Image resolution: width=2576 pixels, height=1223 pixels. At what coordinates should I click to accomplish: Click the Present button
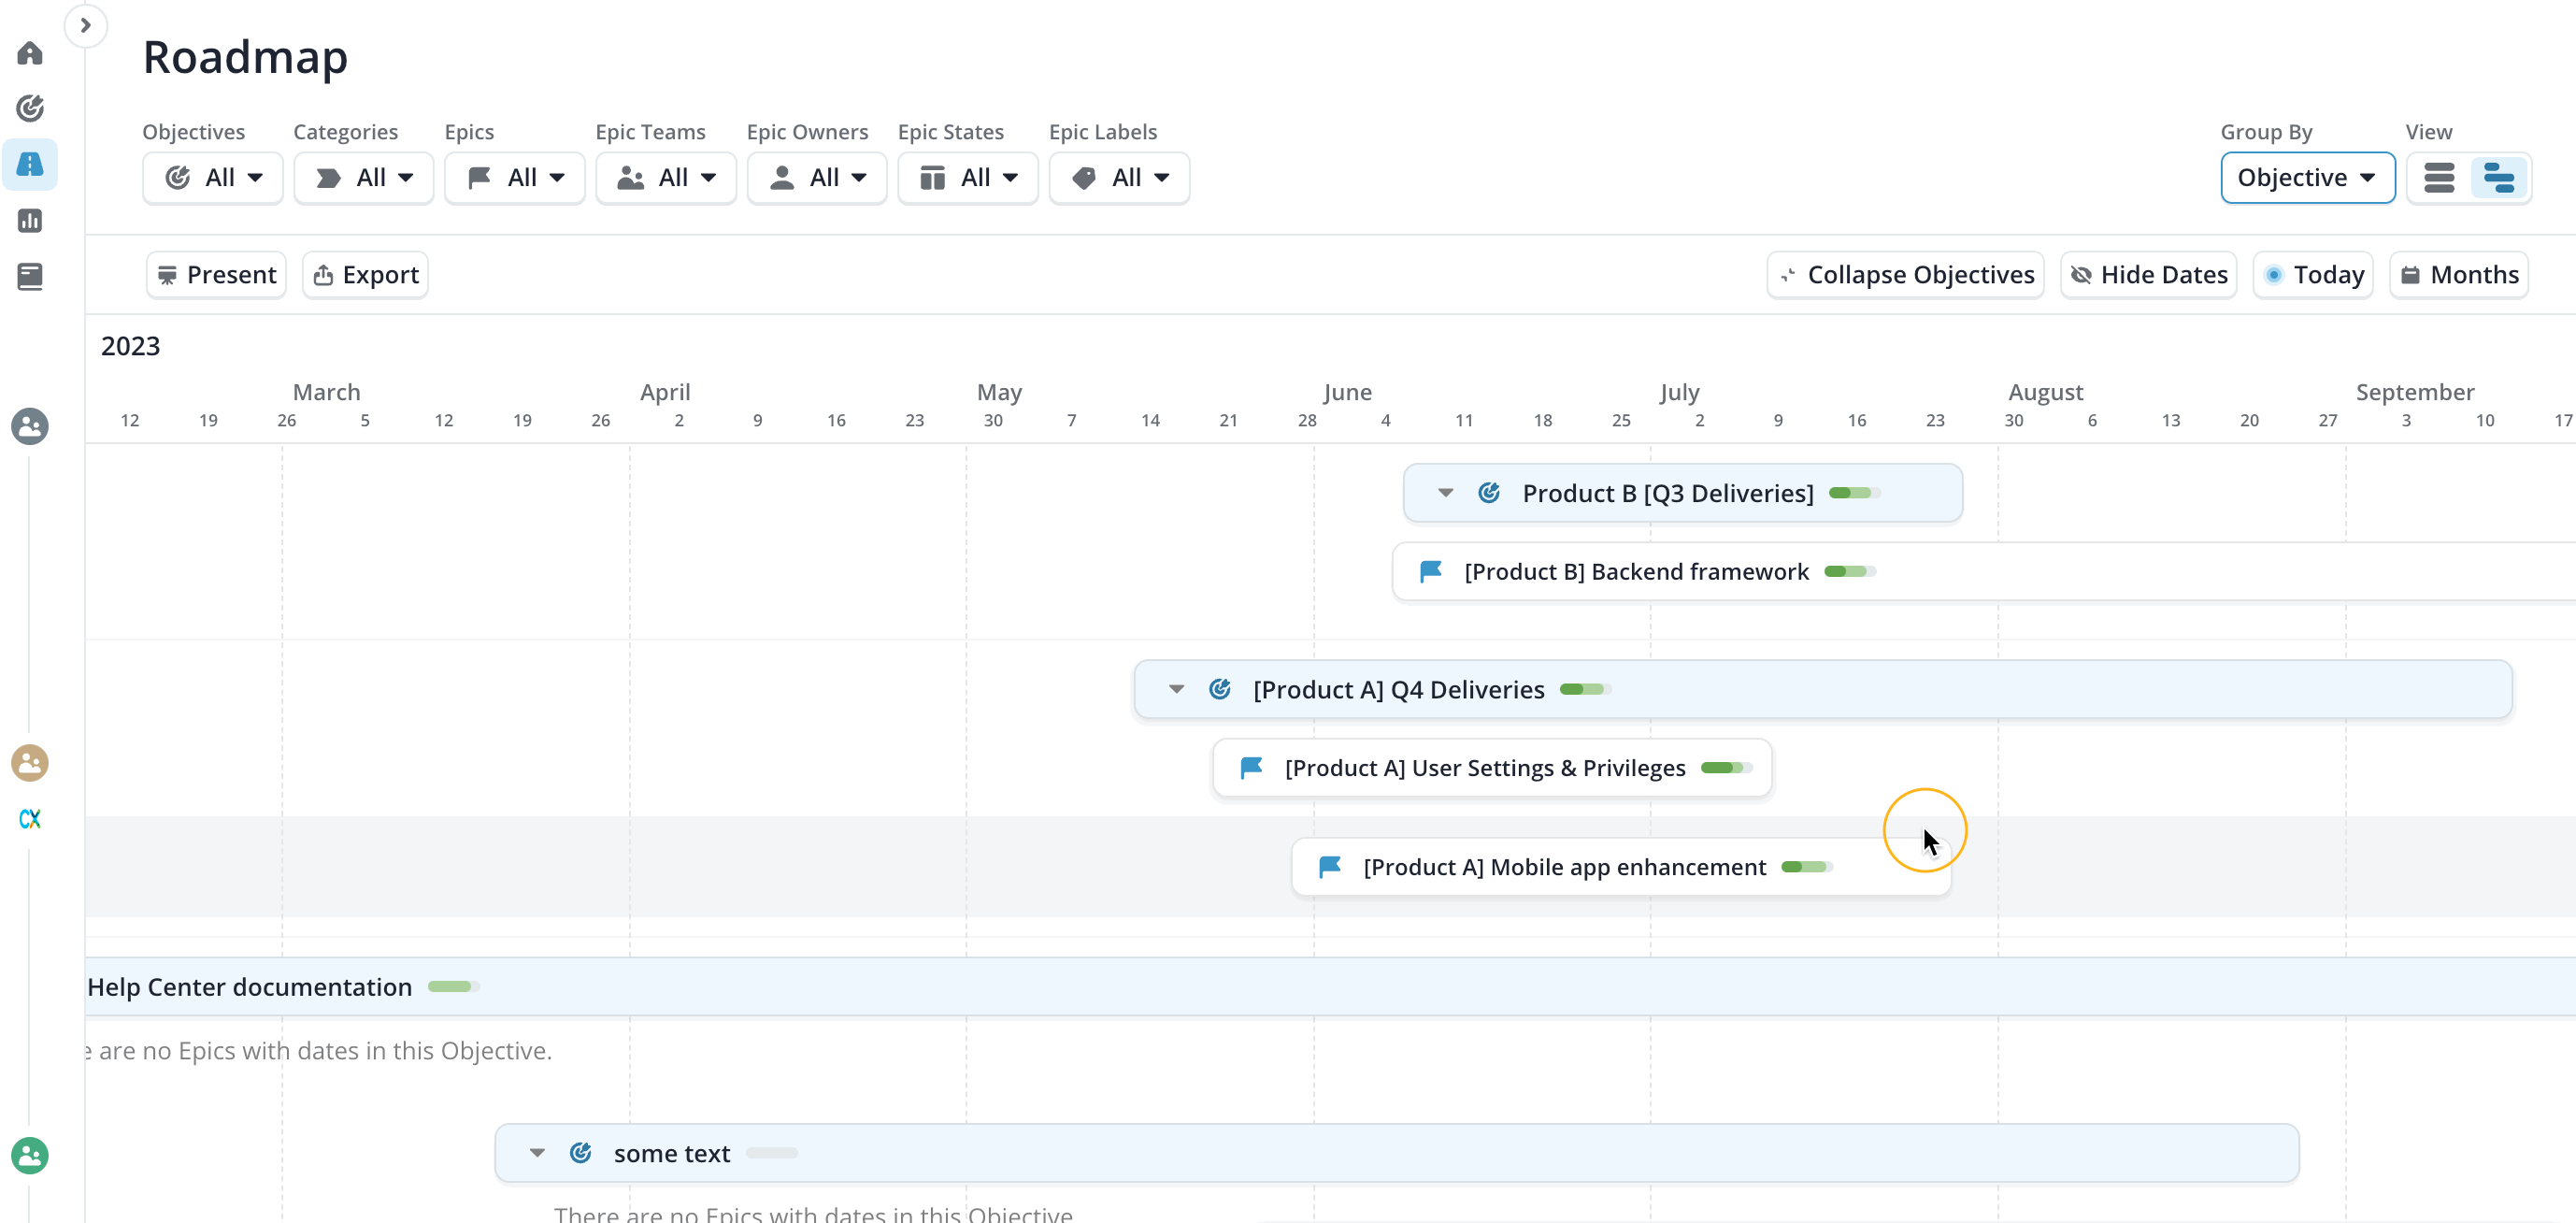pyautogui.click(x=216, y=275)
